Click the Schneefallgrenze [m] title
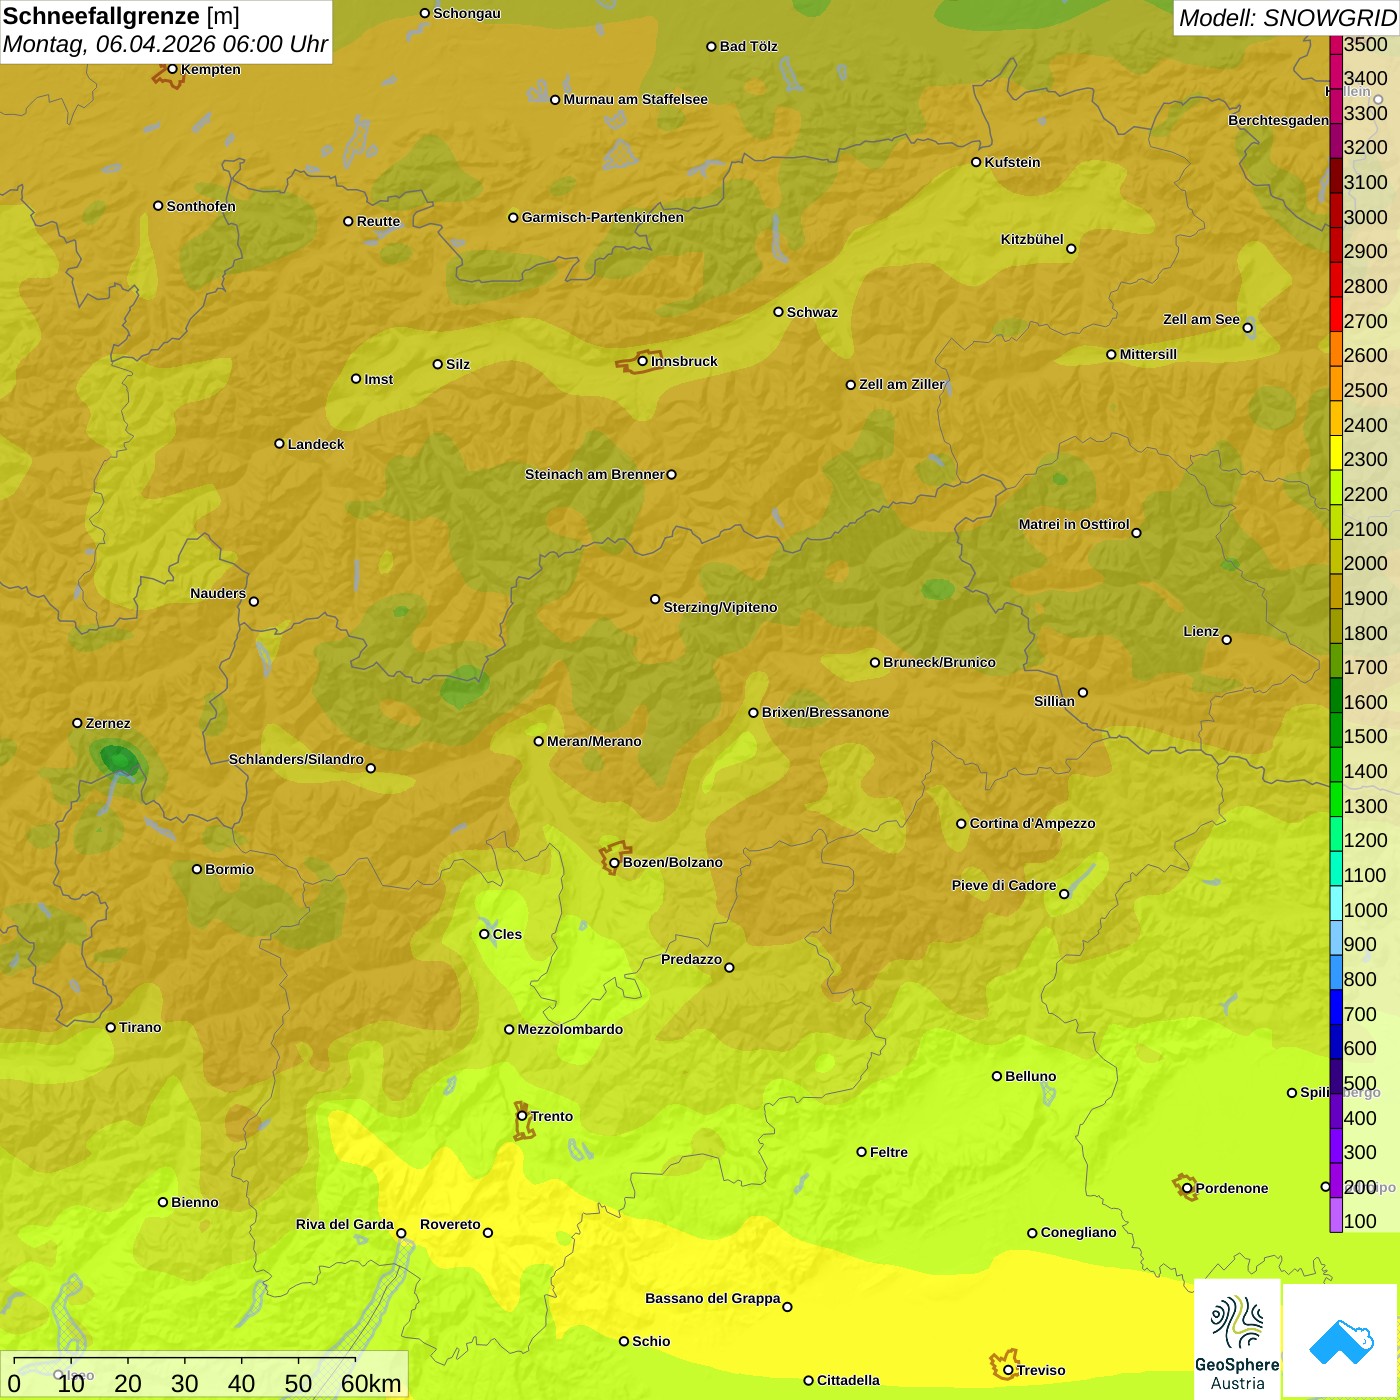Screen dimensions: 1400x1400 pos(121,16)
